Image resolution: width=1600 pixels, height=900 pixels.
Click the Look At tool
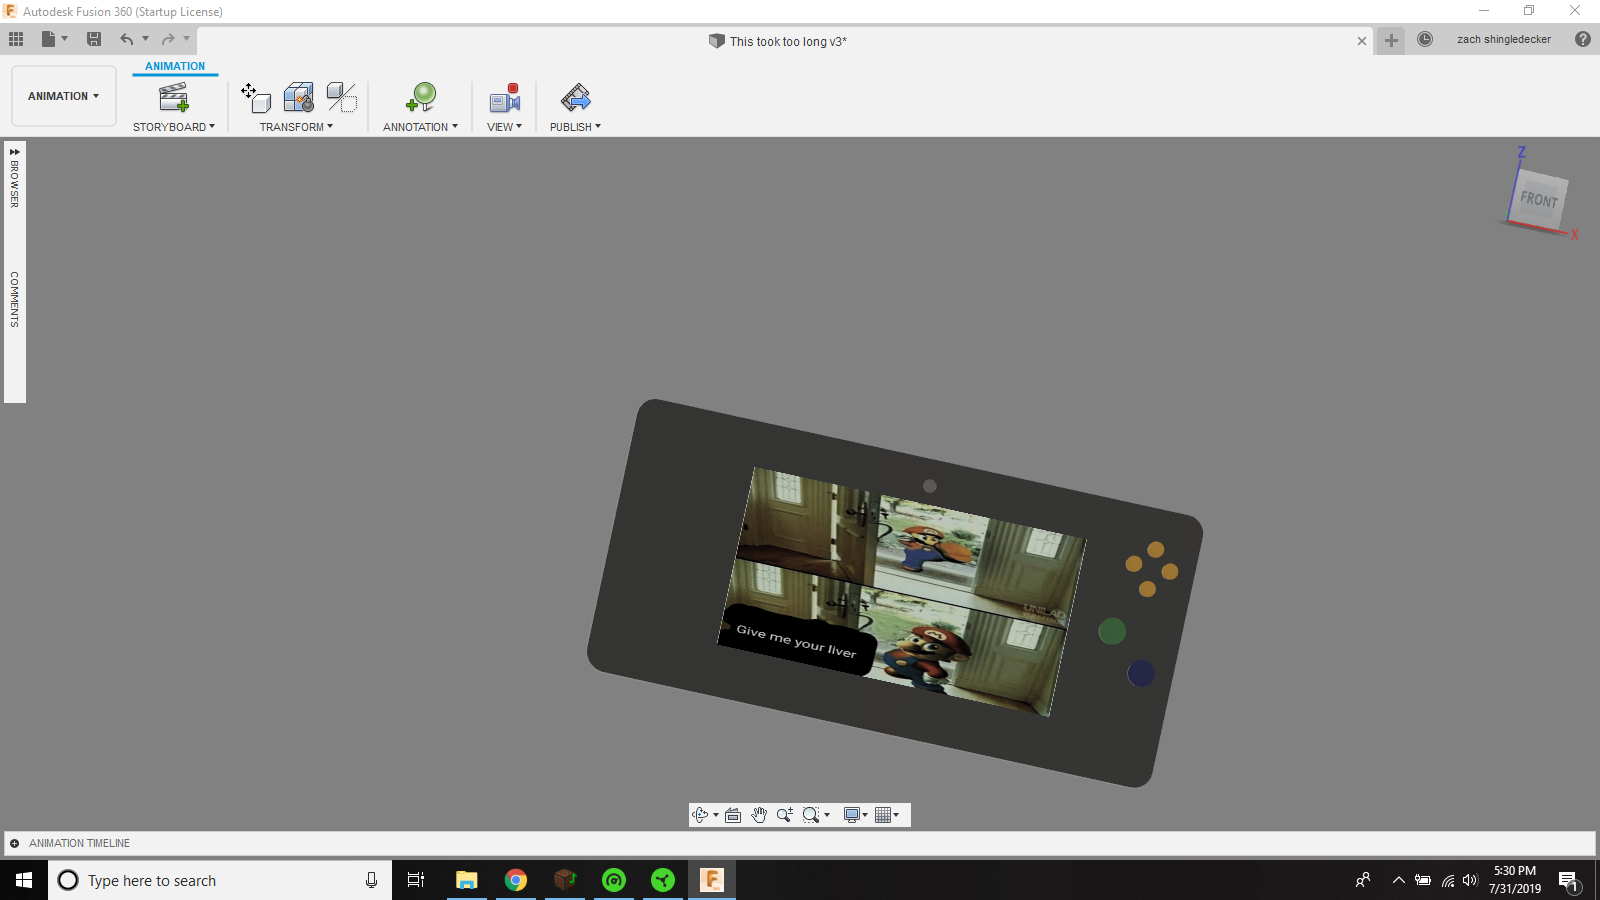733,815
